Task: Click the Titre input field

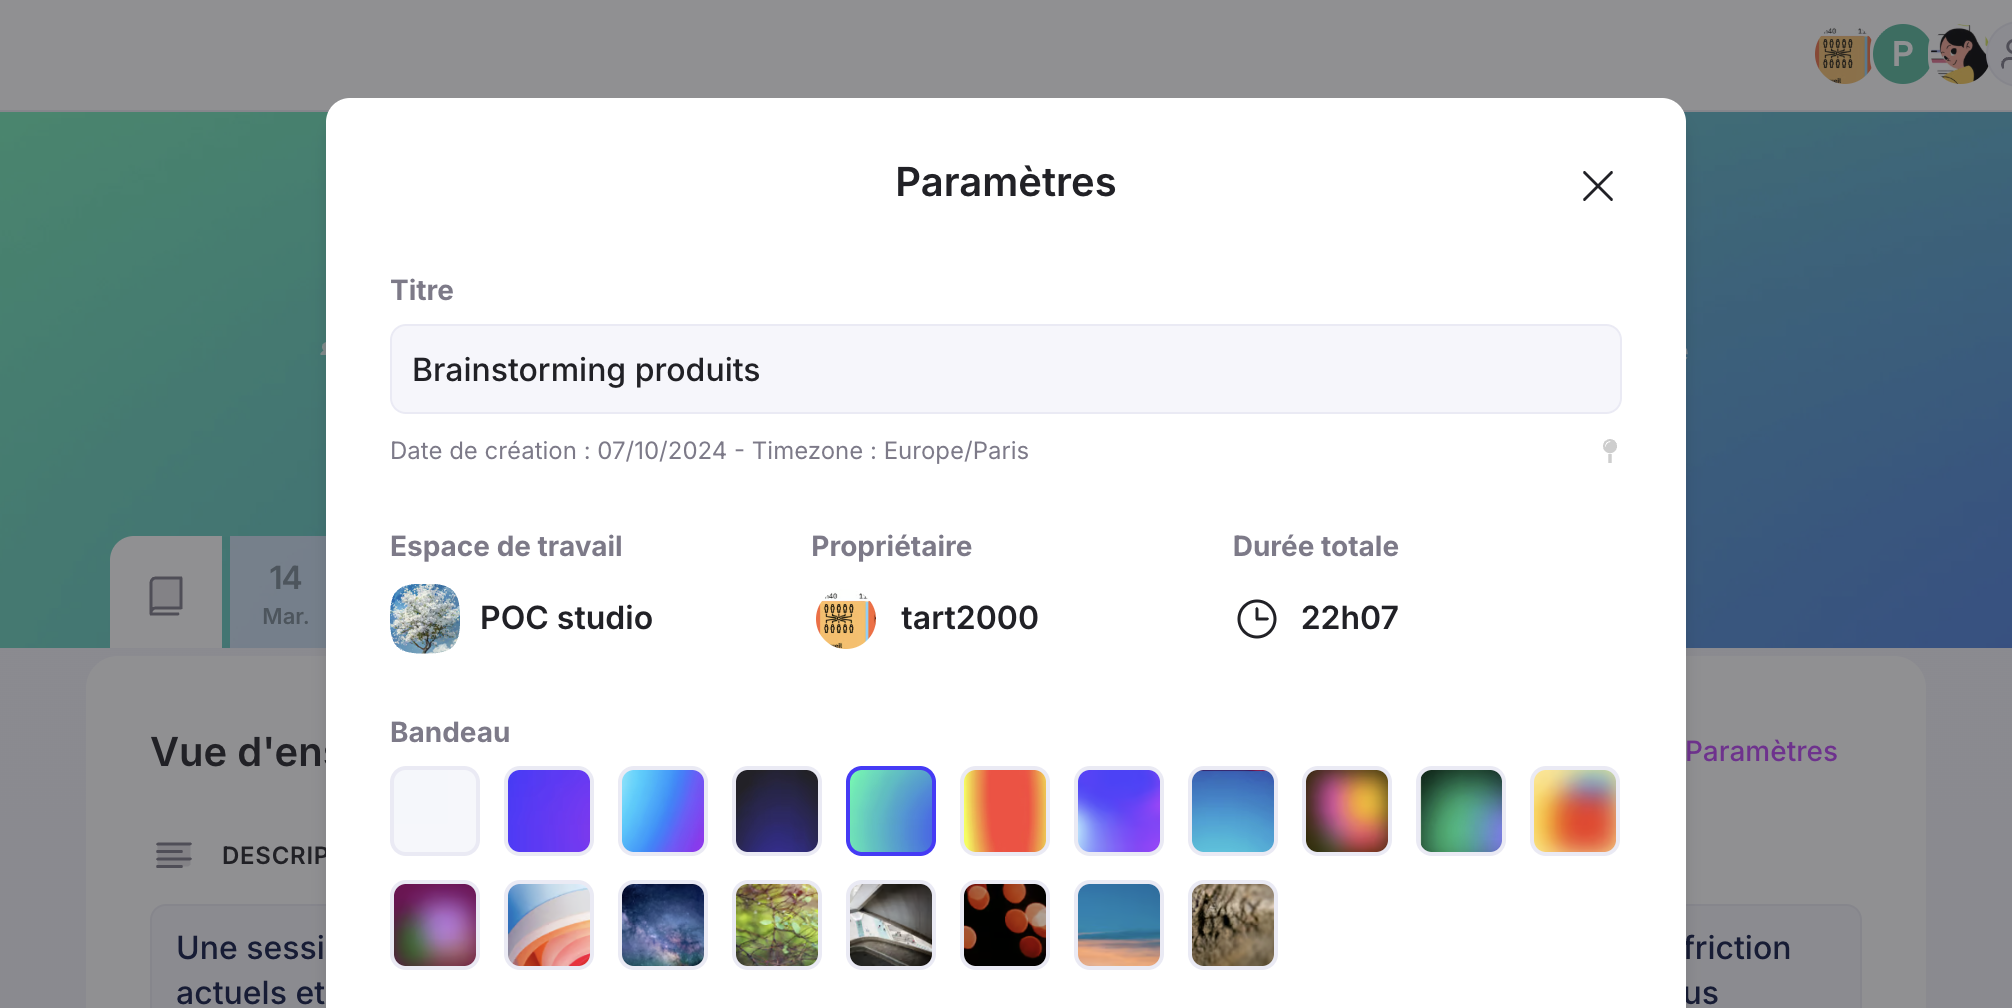Action: 1005,369
